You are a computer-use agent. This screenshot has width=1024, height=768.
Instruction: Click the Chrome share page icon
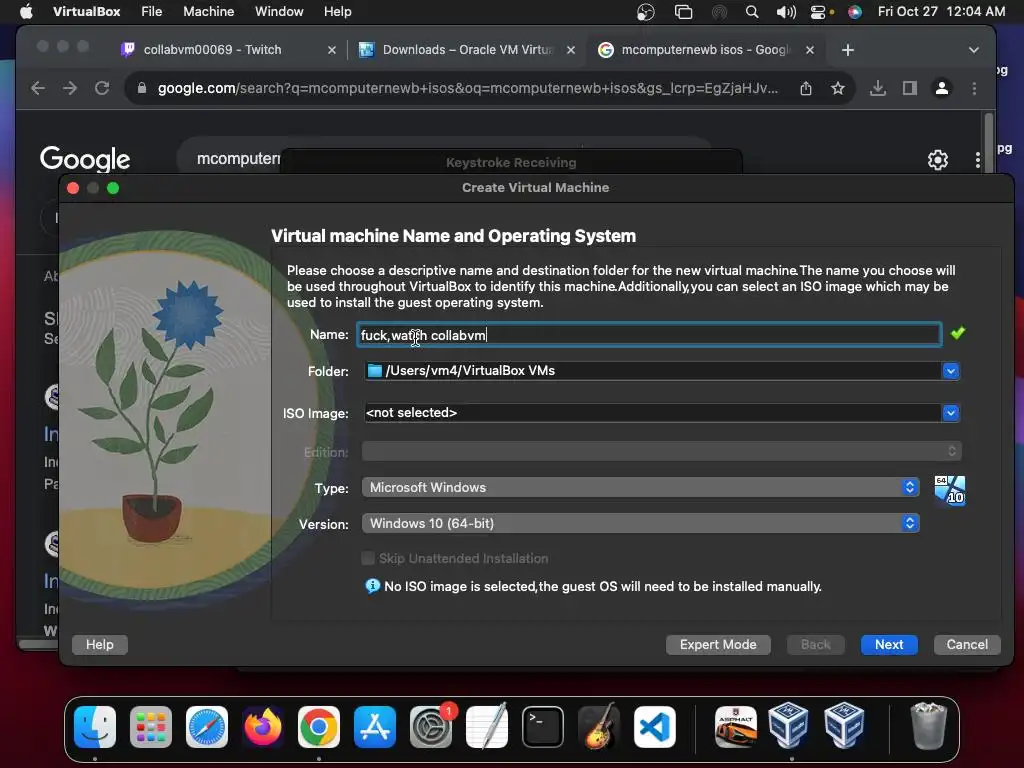point(806,88)
